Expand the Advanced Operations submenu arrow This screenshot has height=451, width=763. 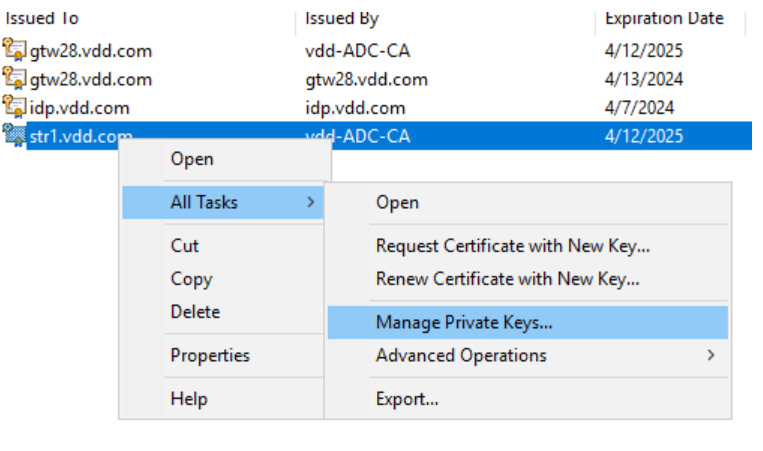[x=711, y=355]
